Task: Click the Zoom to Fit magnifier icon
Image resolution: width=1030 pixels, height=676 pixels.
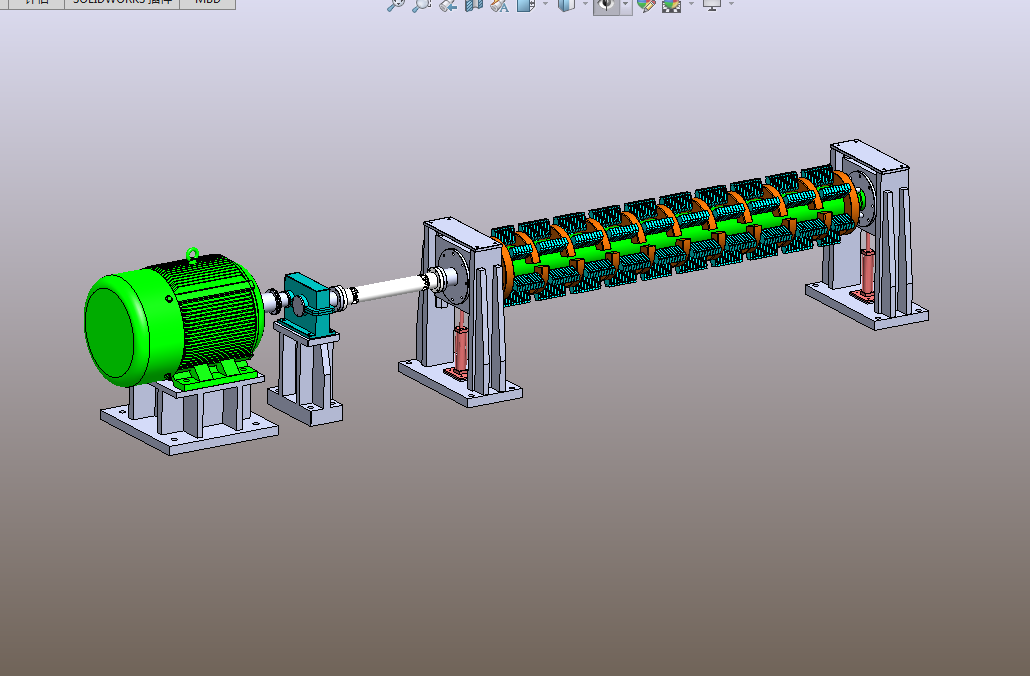Action: pos(395,5)
